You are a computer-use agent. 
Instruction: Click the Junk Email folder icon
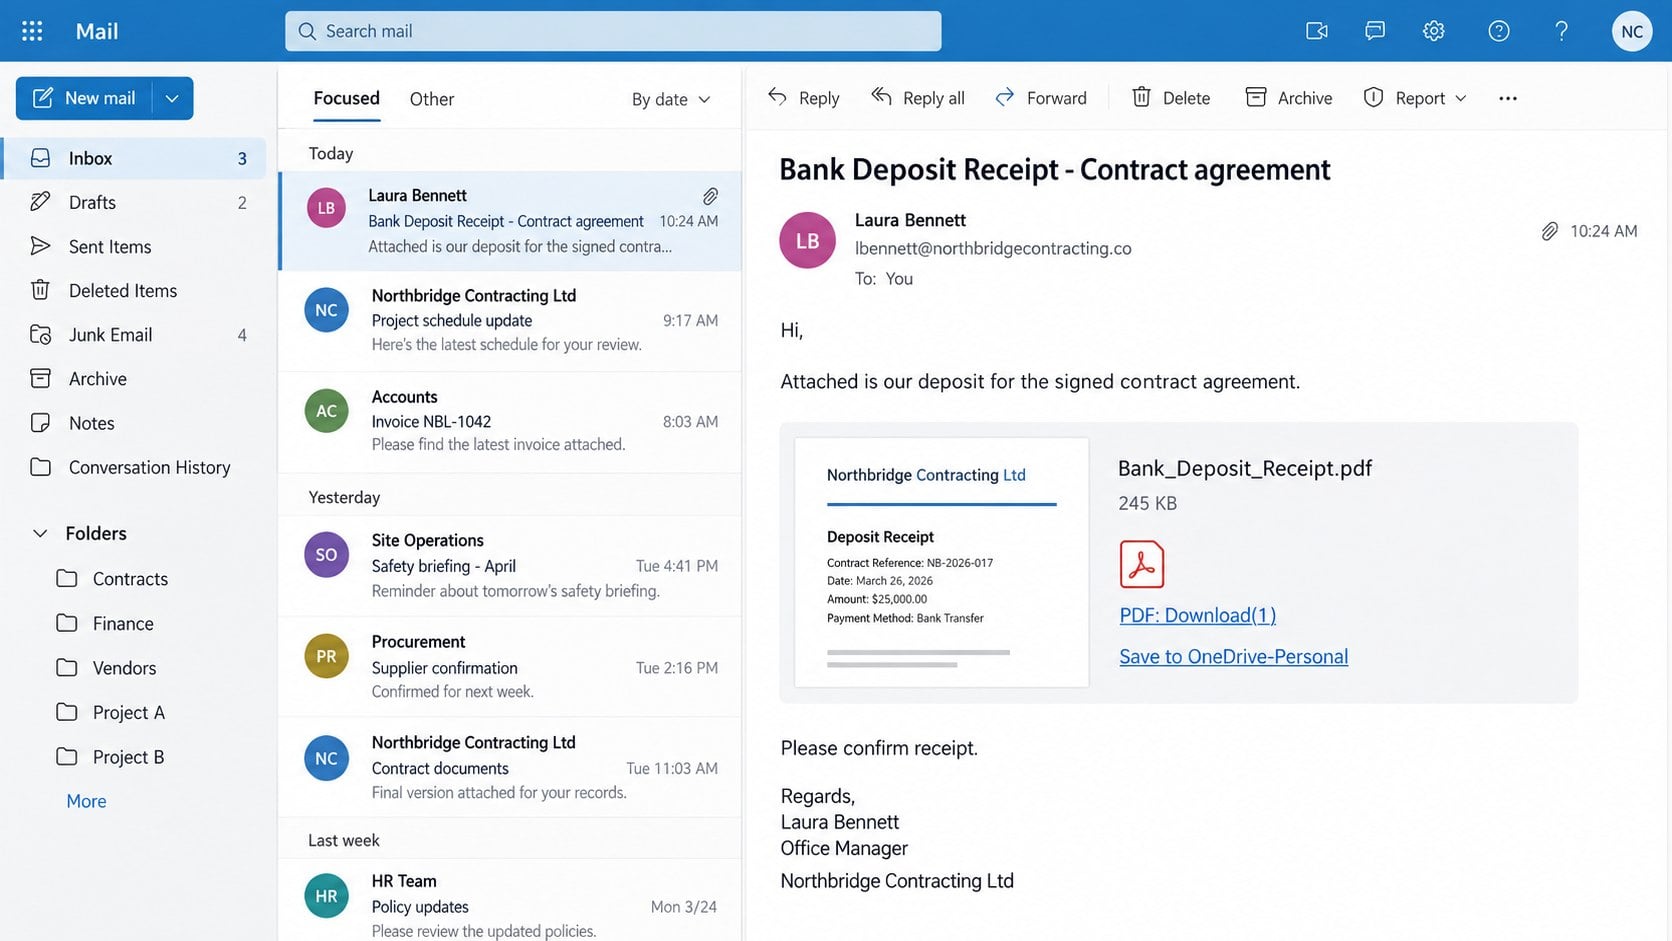(x=40, y=334)
